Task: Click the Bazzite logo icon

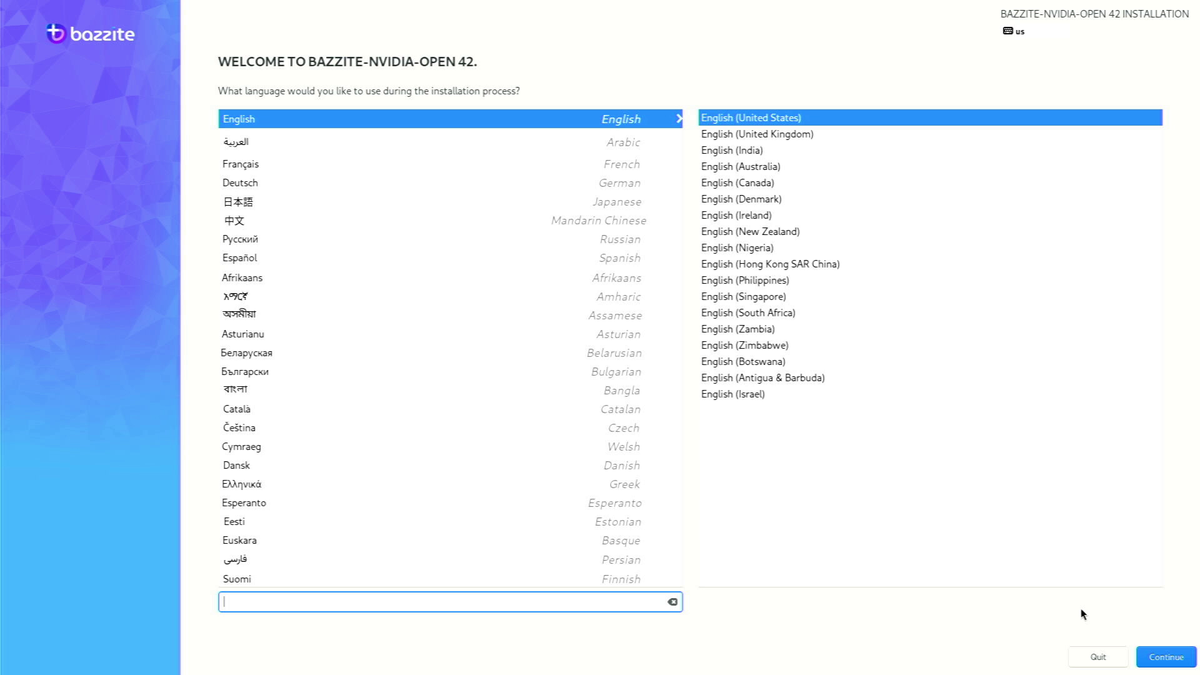Action: coord(56,34)
